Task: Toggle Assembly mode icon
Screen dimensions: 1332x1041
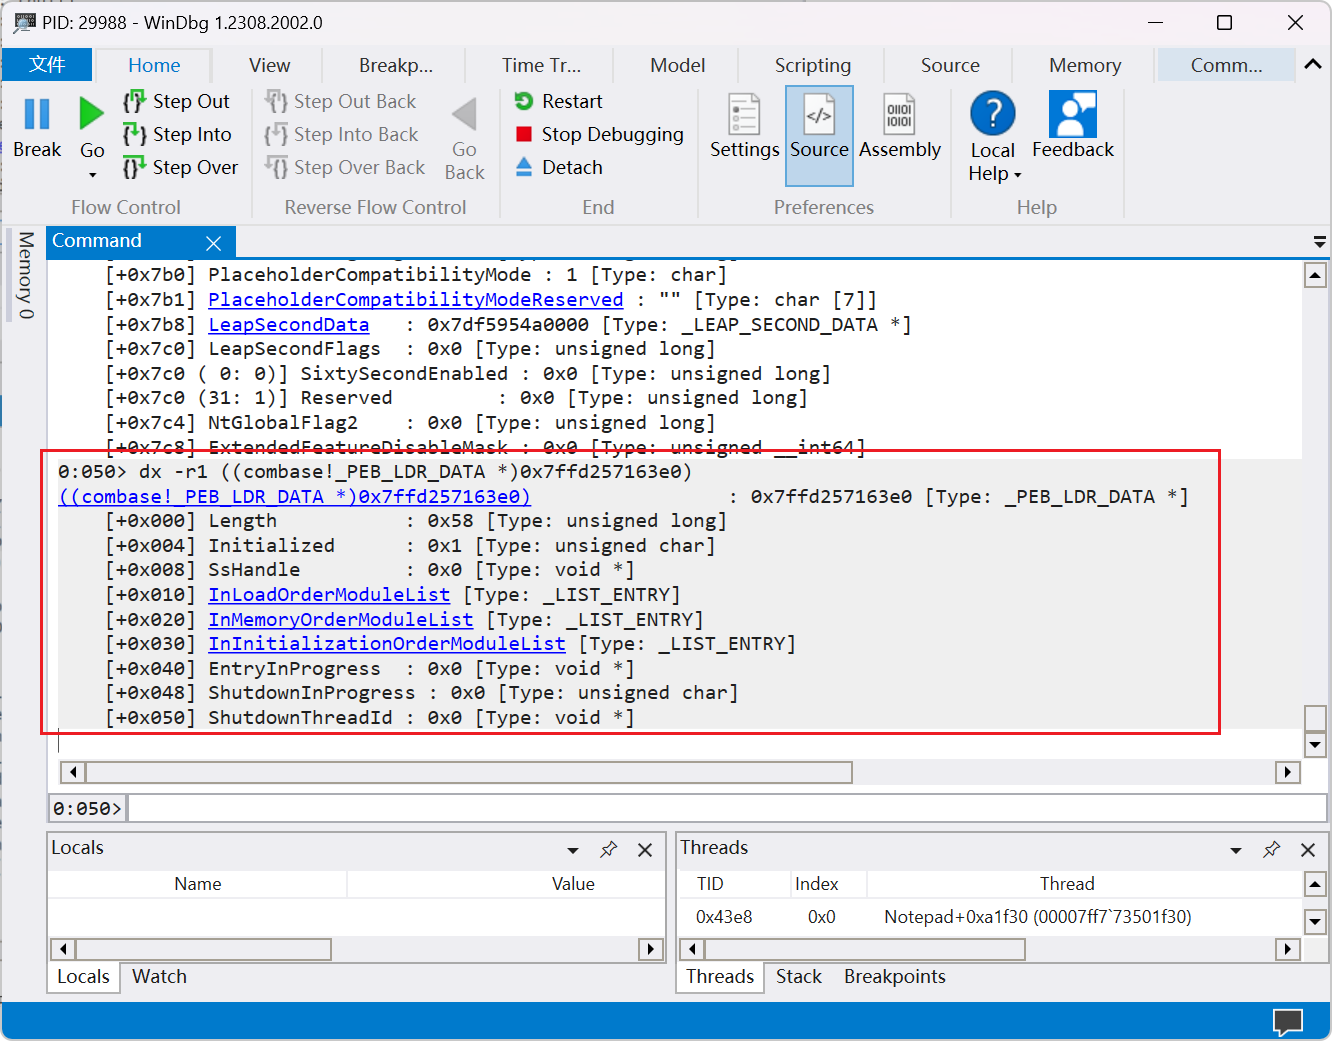Action: 899,114
